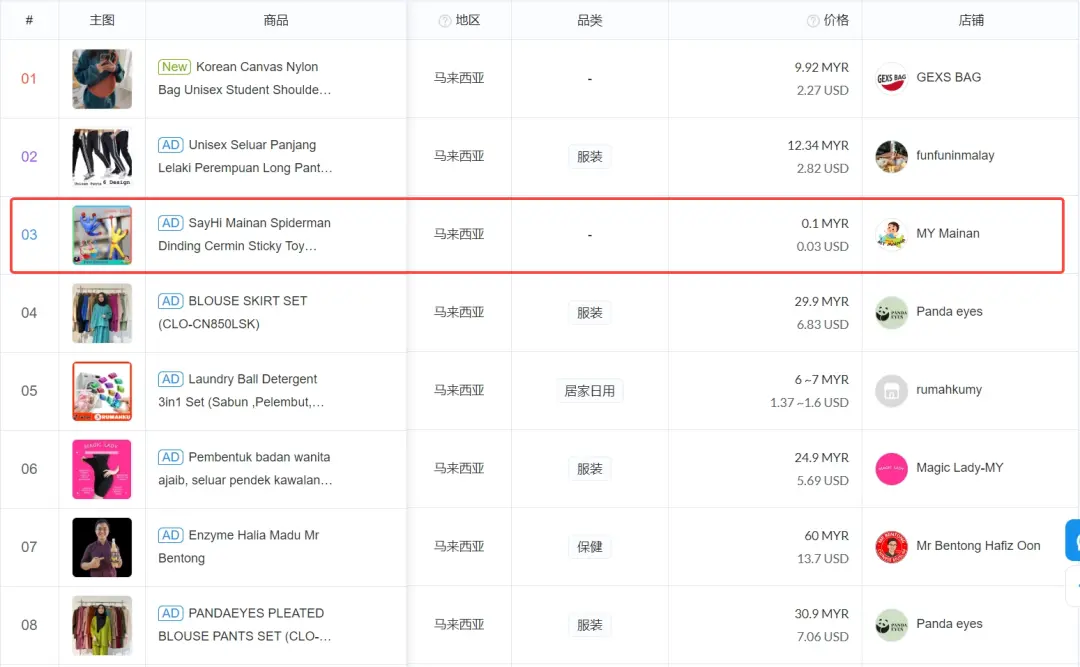Open the MY Mainan shop avatar

(x=891, y=234)
